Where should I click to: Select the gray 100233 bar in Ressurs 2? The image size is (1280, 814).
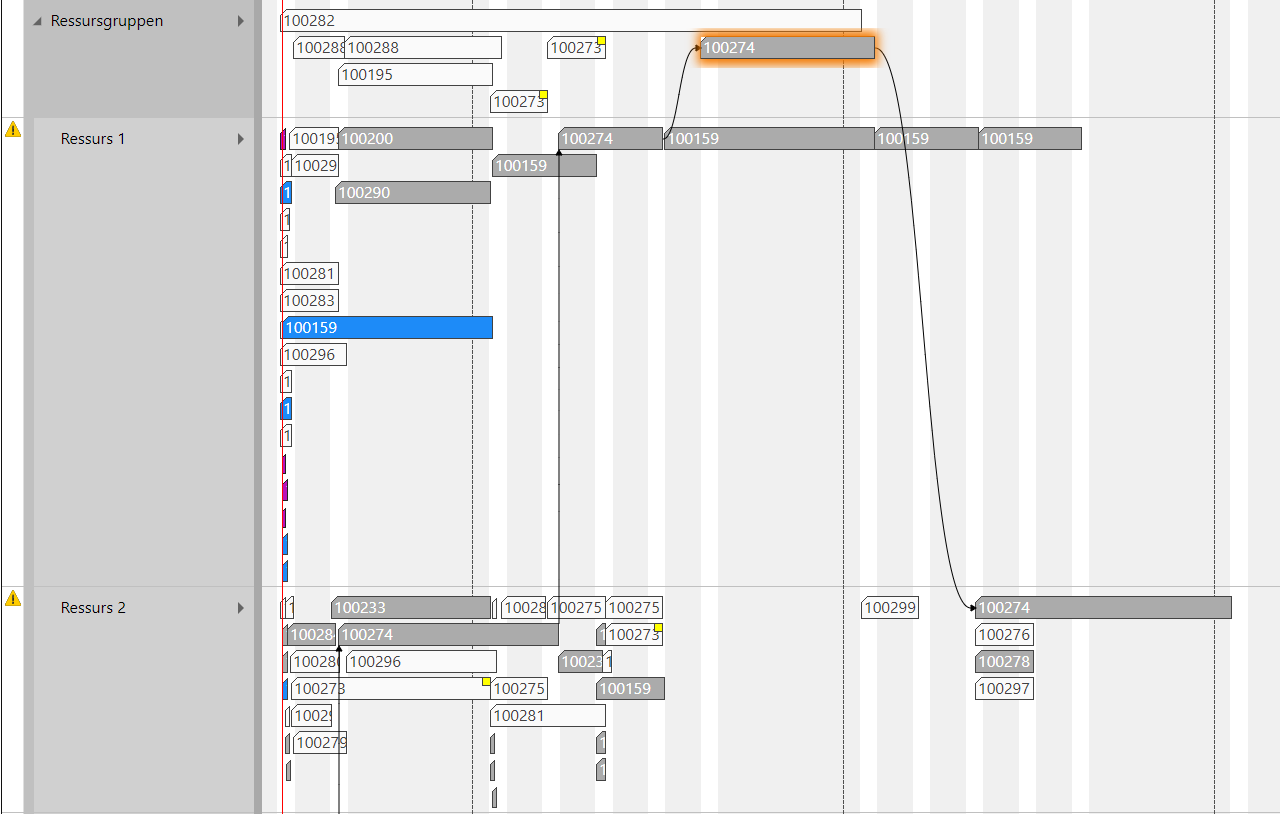point(410,608)
